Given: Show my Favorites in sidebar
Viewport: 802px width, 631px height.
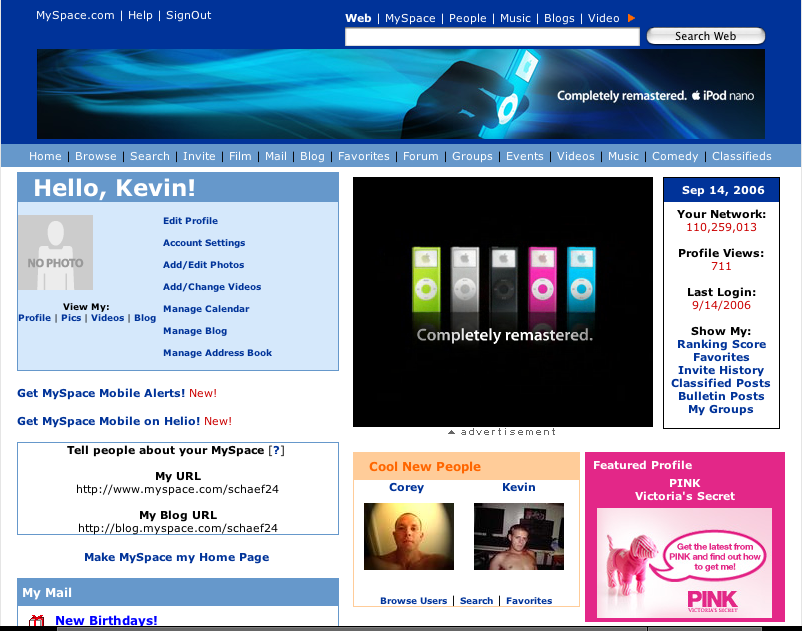Looking at the screenshot, I should [x=721, y=357].
